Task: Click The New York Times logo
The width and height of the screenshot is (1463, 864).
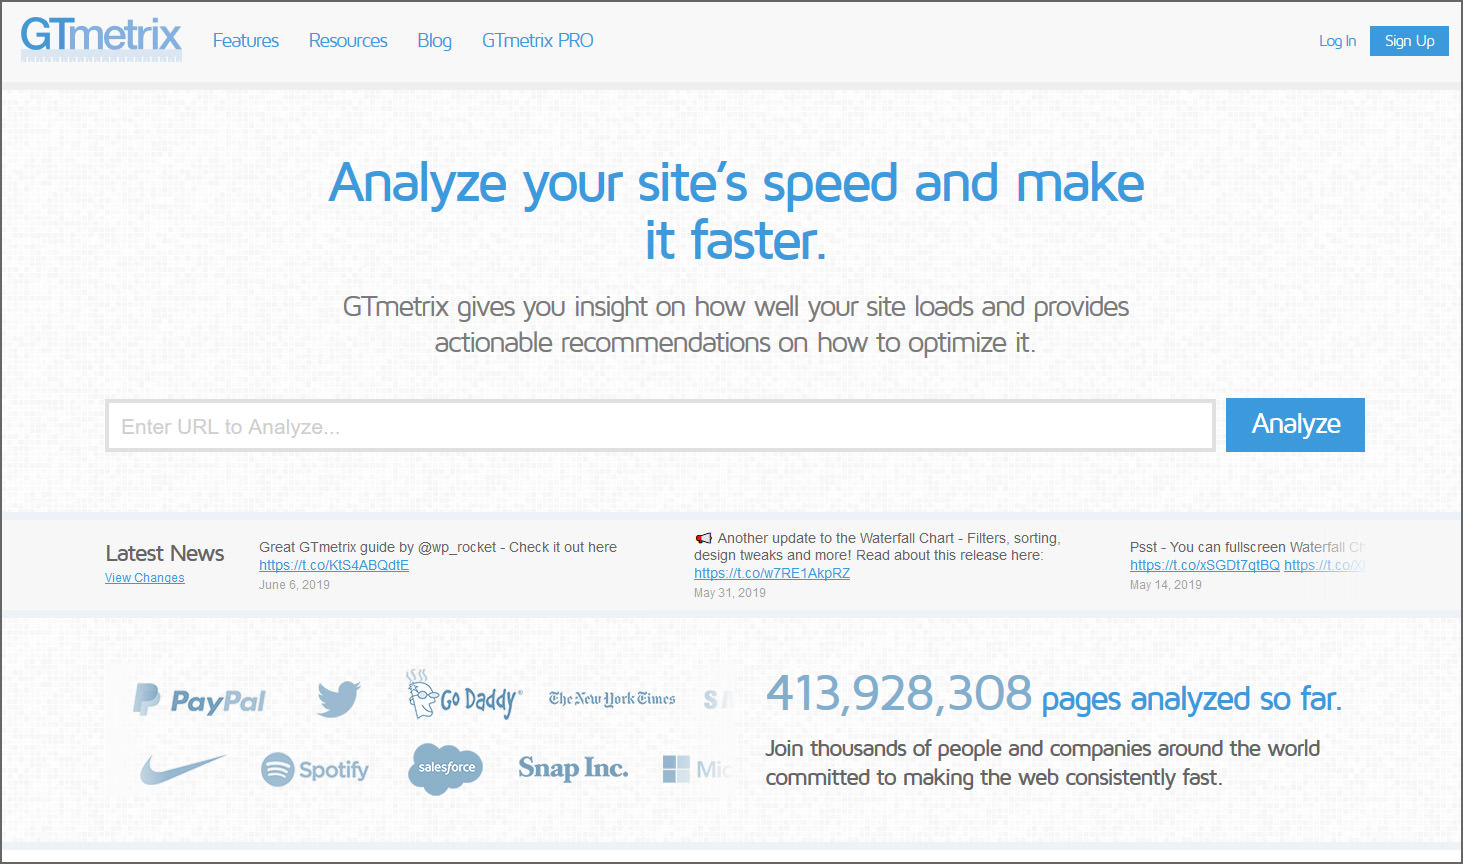Action: point(611,698)
